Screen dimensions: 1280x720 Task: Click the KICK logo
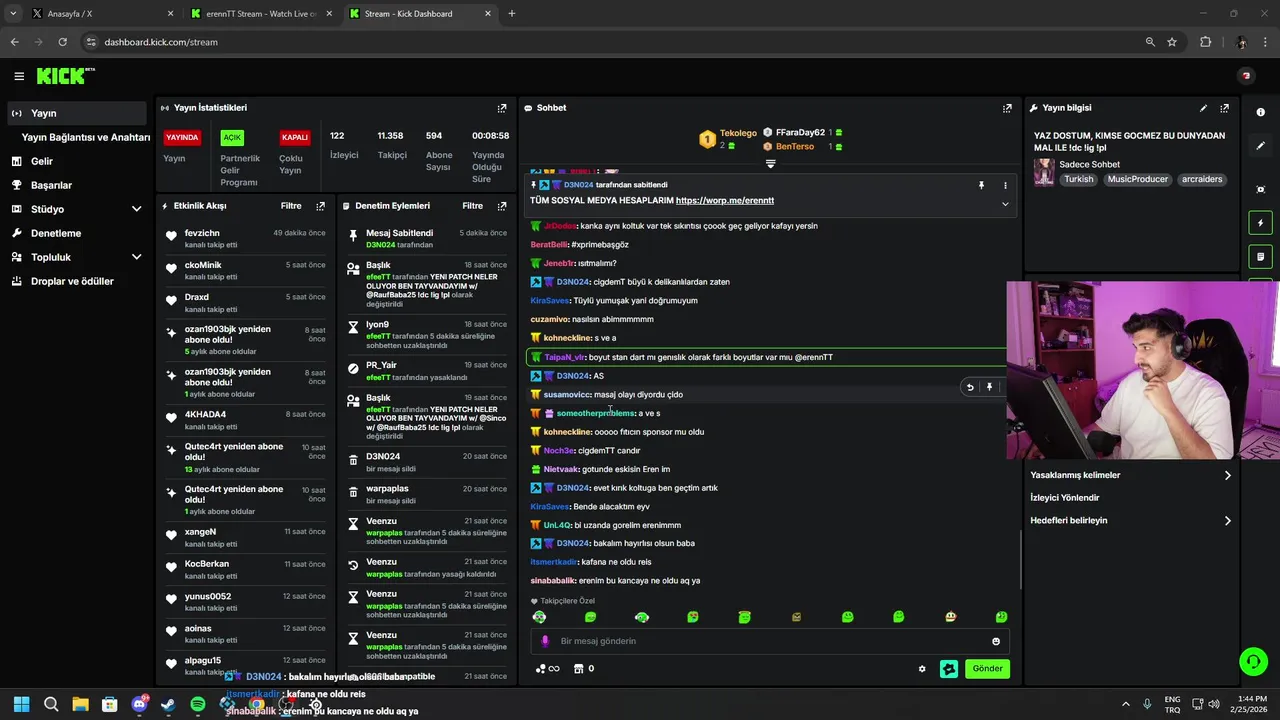click(65, 76)
